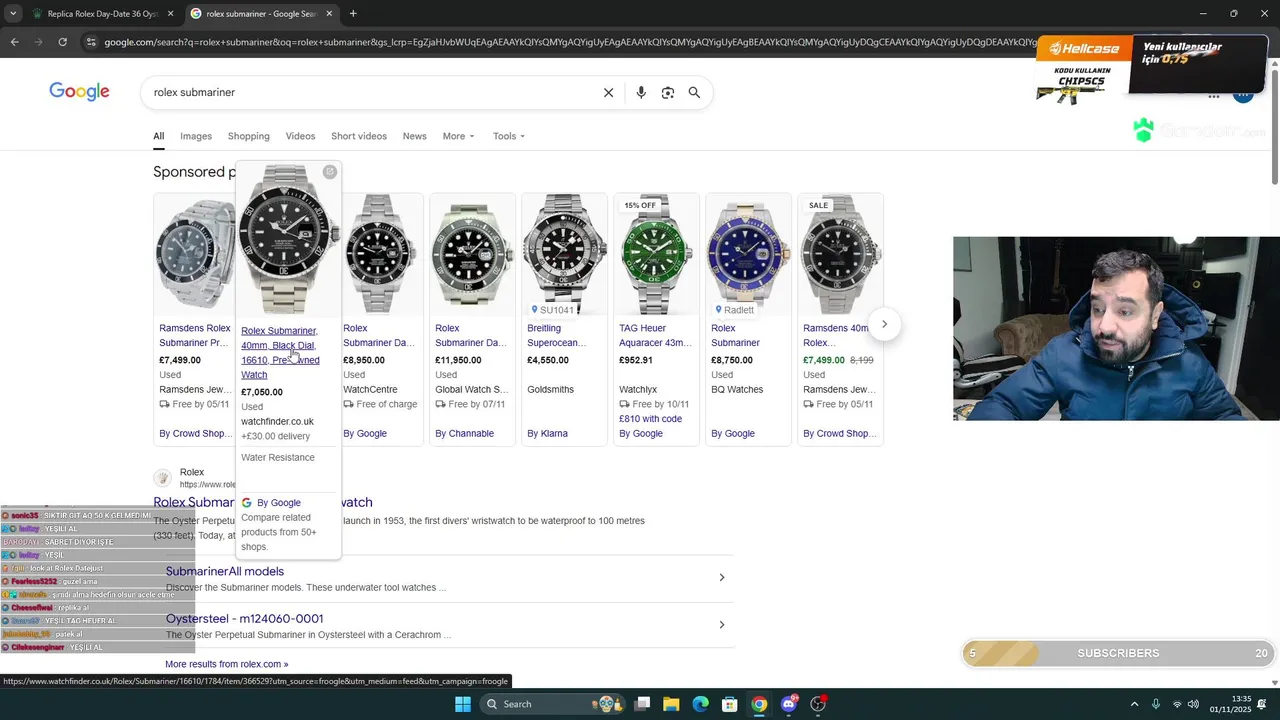The image size is (1280, 720).
Task: Open the green-dial TAG Heuer watch image
Action: tap(656, 255)
